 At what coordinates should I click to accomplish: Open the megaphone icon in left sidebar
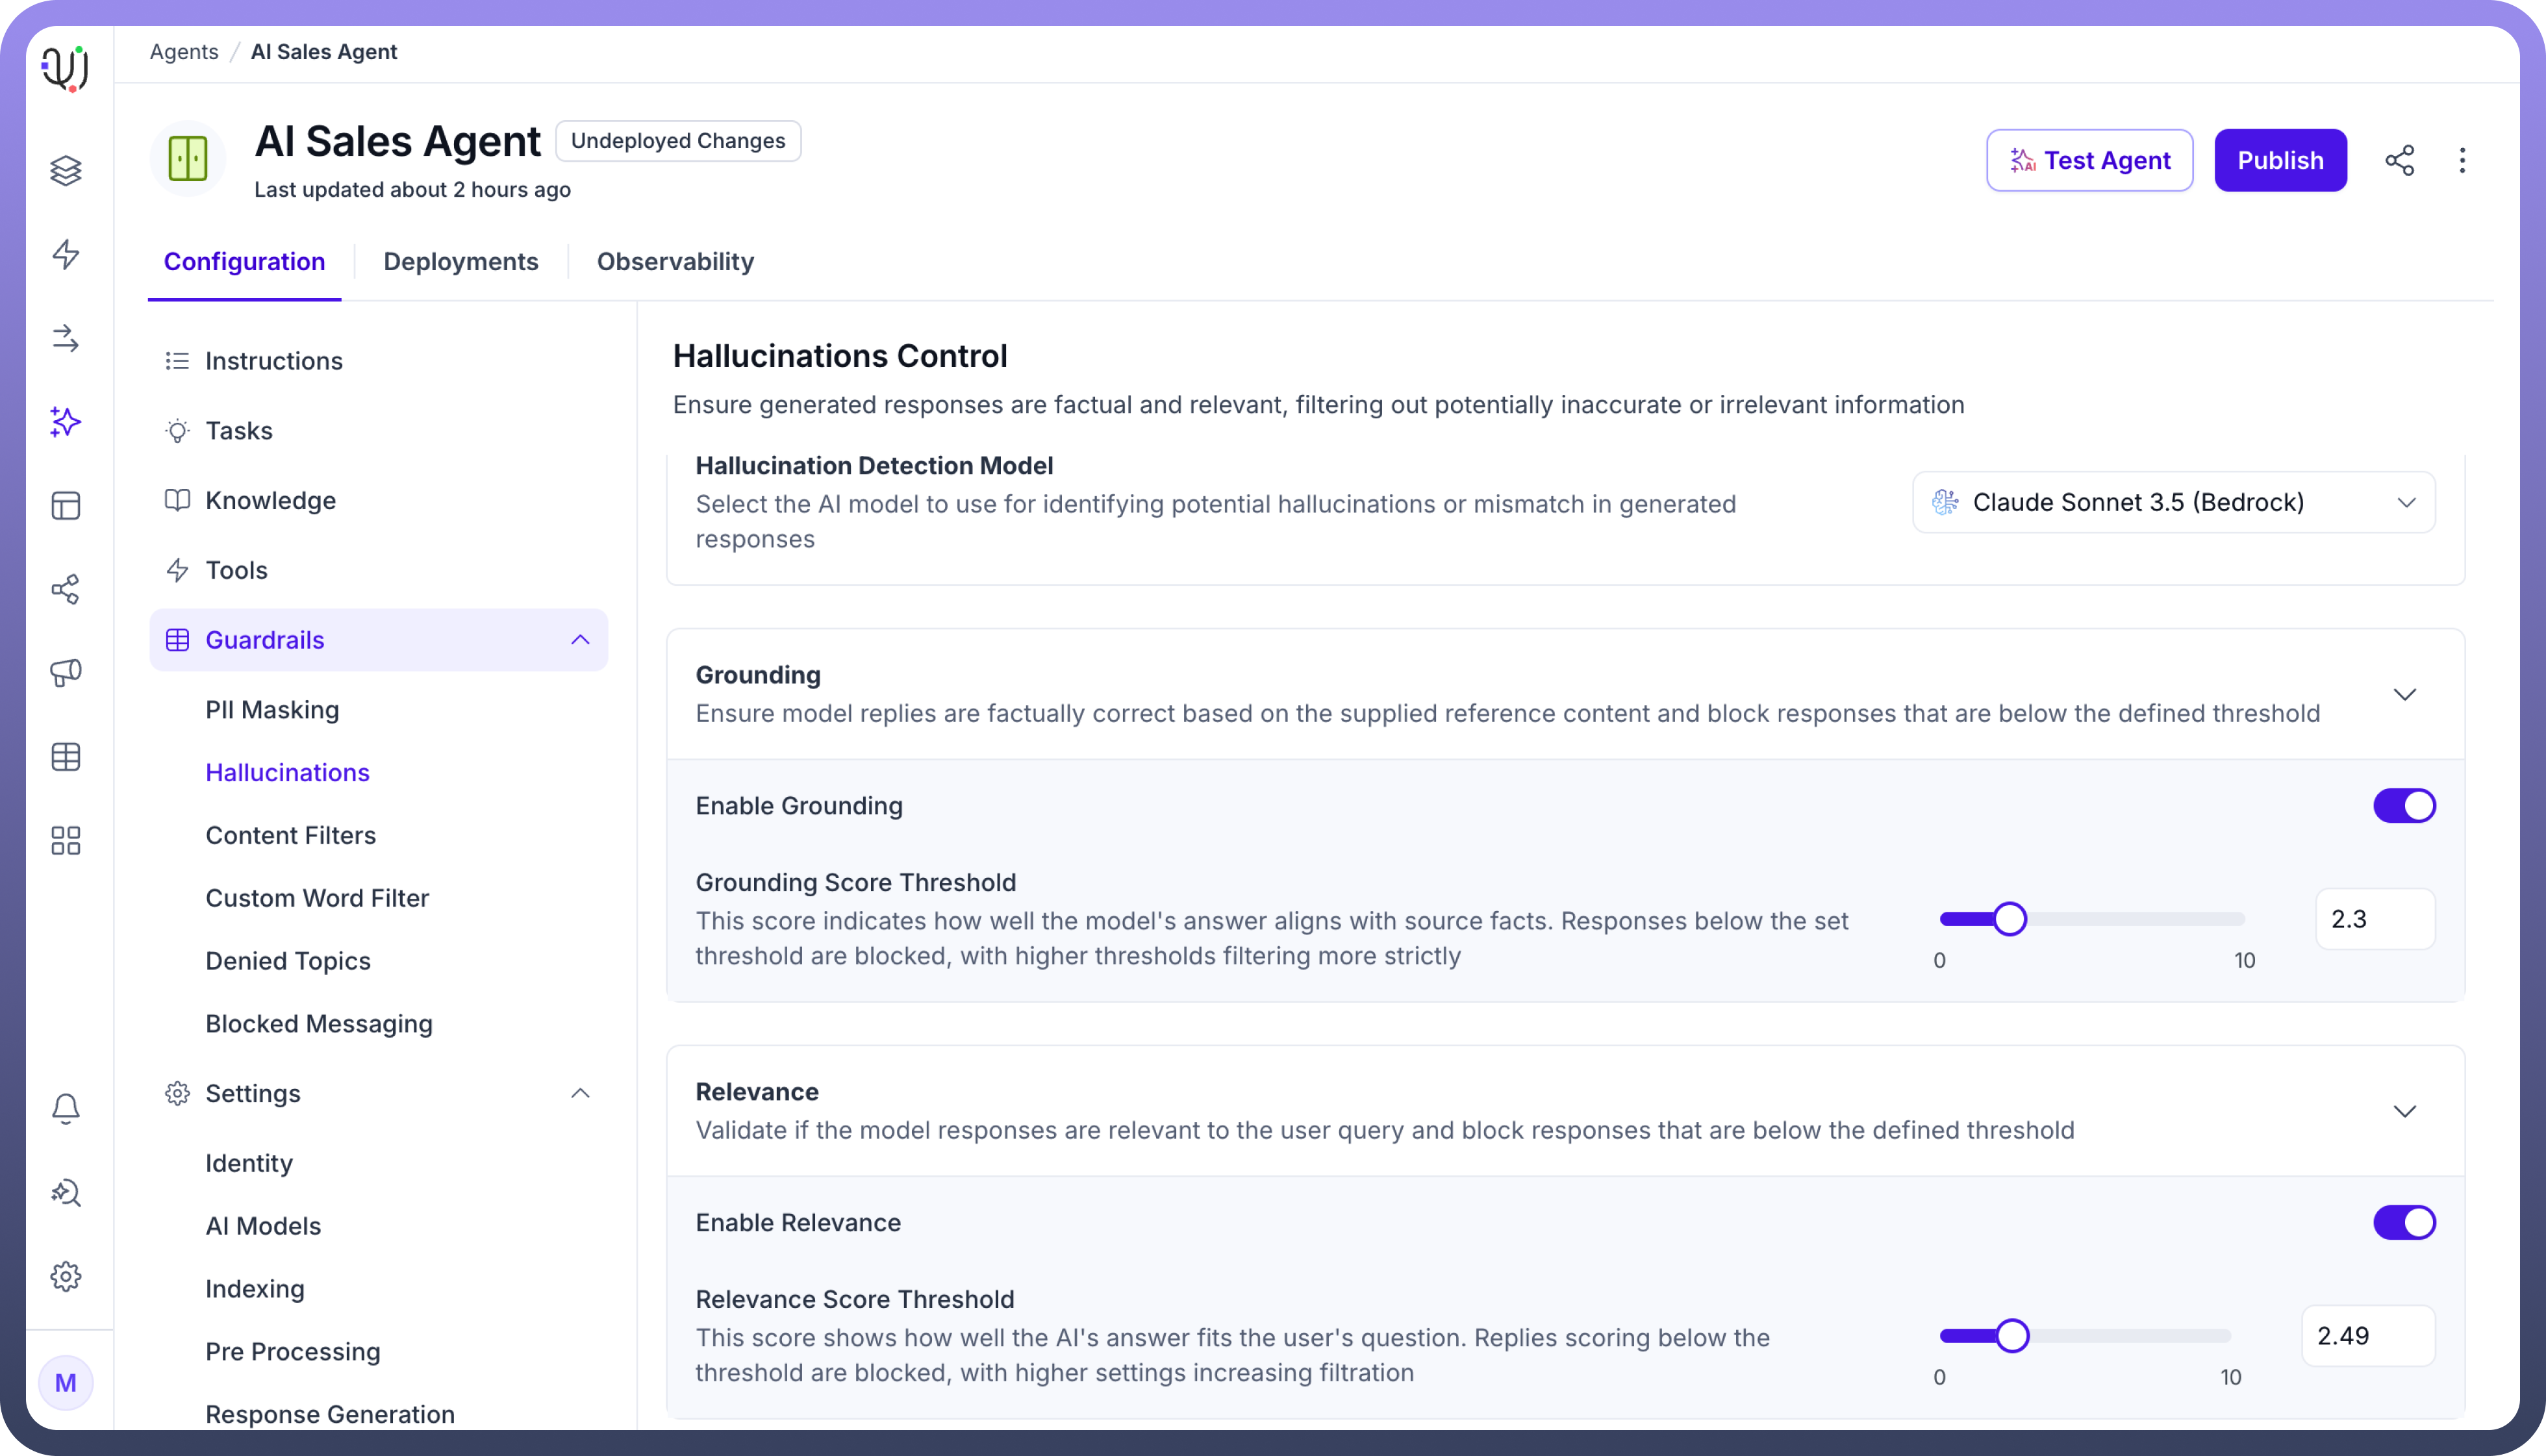66,673
